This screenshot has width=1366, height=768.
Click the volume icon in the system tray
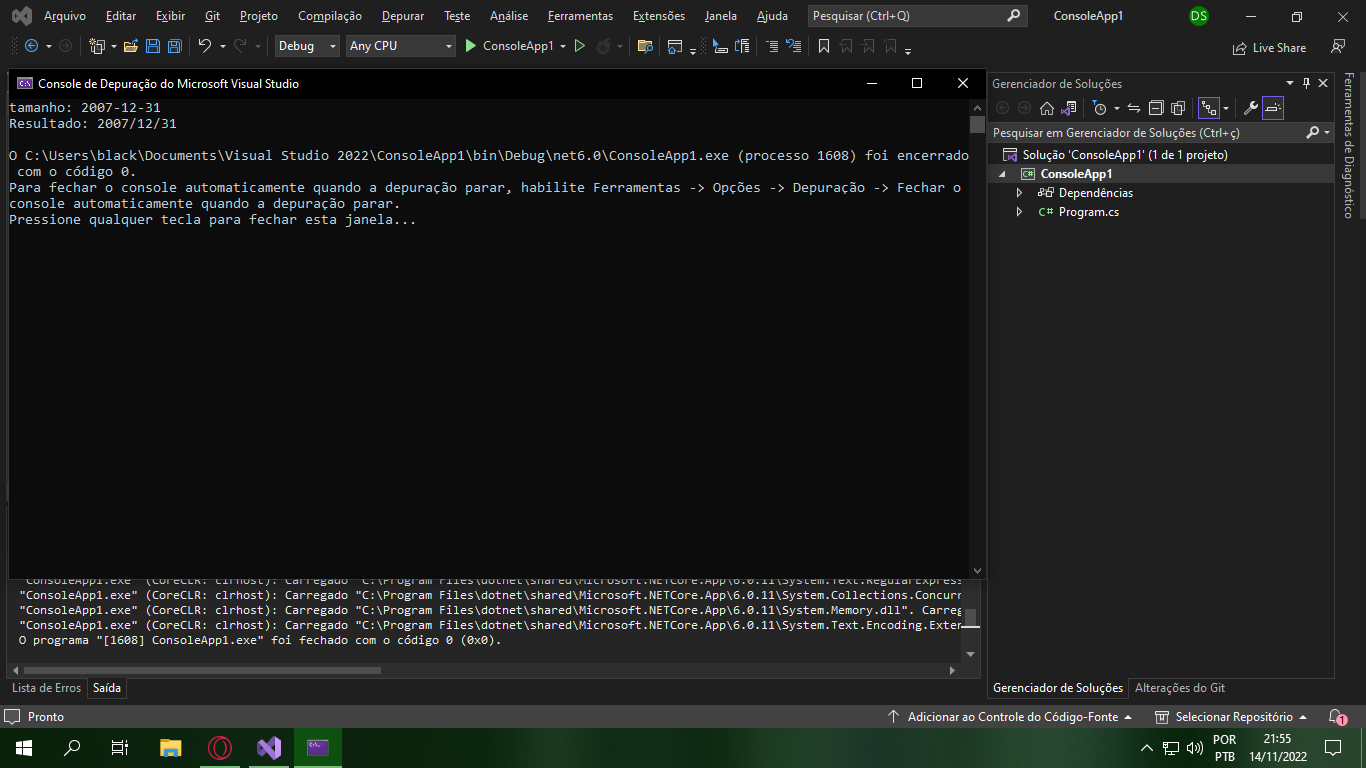tap(1194, 748)
